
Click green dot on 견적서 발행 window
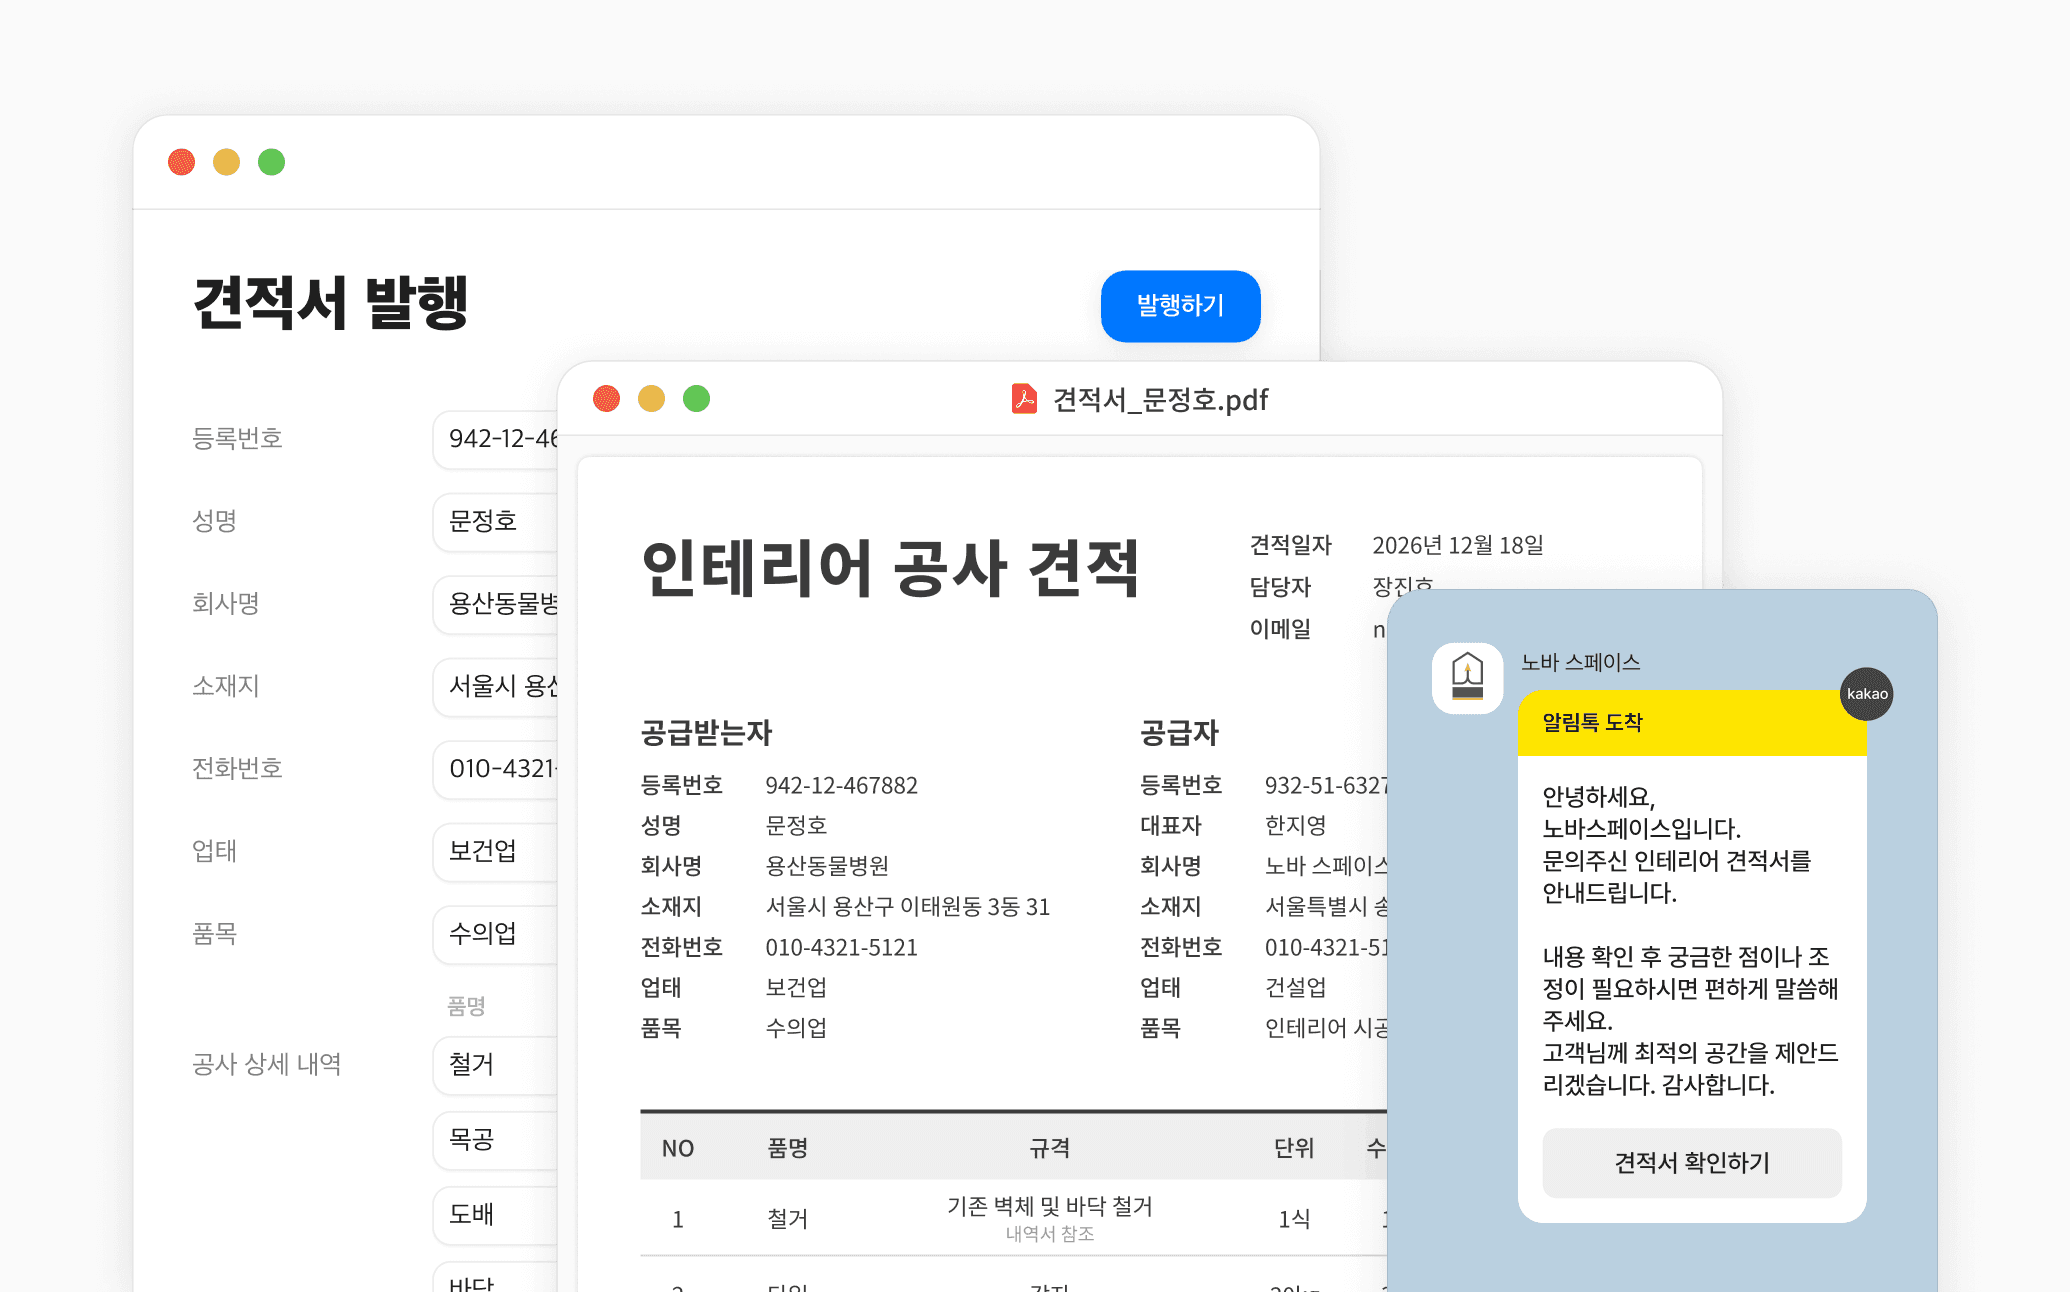pos(271,162)
